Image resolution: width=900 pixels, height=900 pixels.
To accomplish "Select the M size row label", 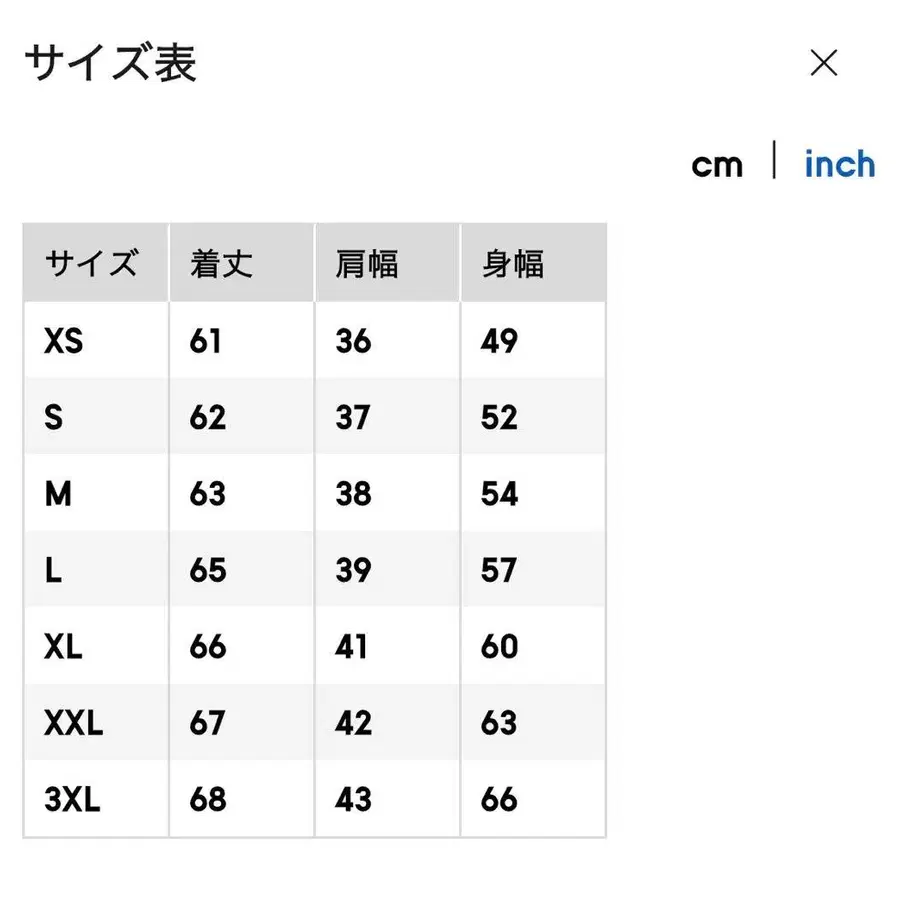I will tap(56, 493).
